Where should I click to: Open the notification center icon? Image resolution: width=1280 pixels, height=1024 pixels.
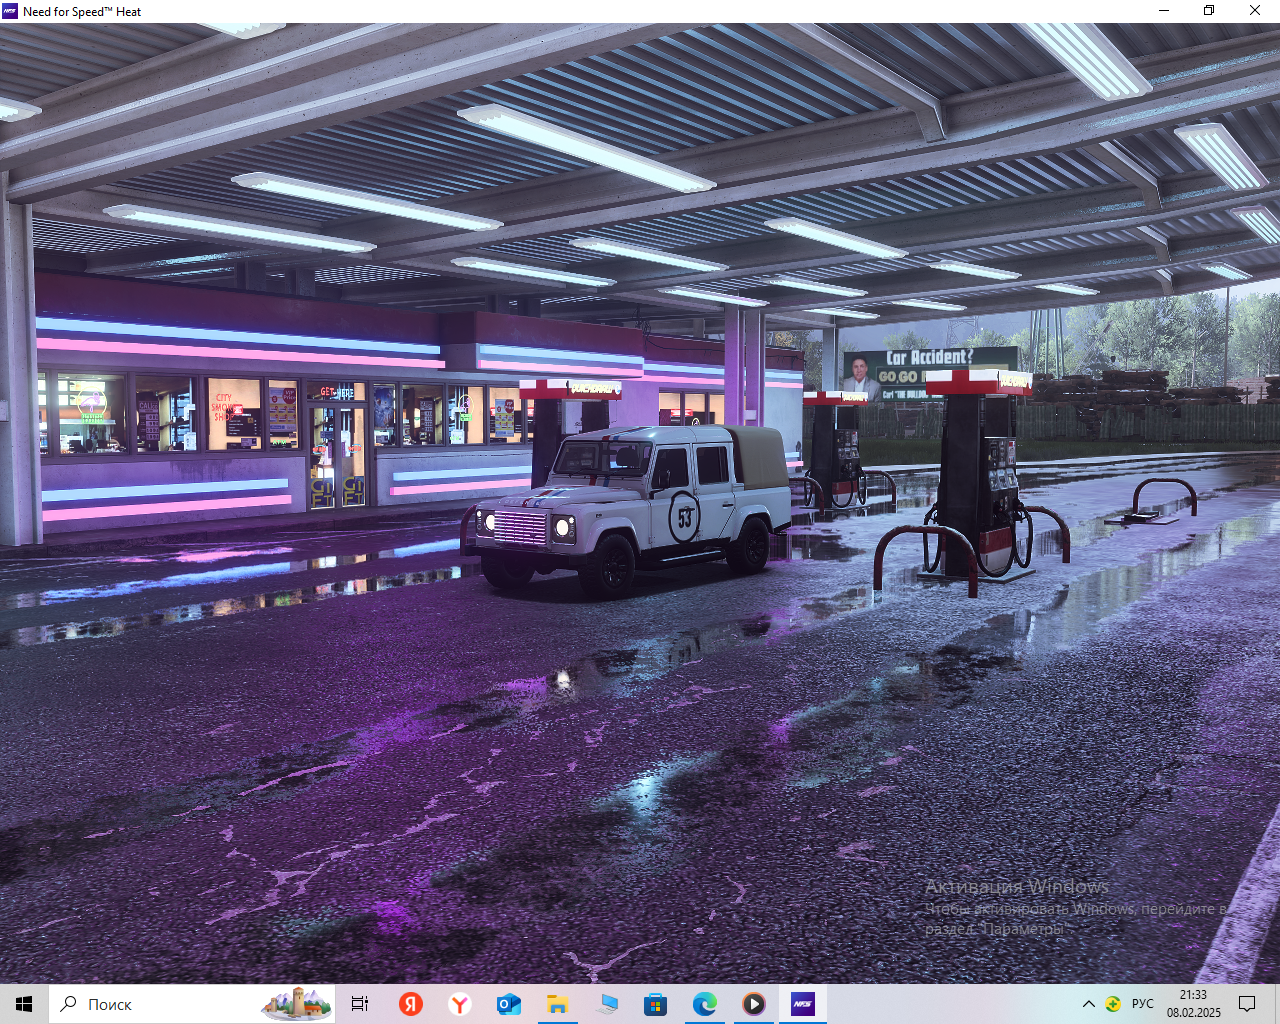coord(1247,1004)
